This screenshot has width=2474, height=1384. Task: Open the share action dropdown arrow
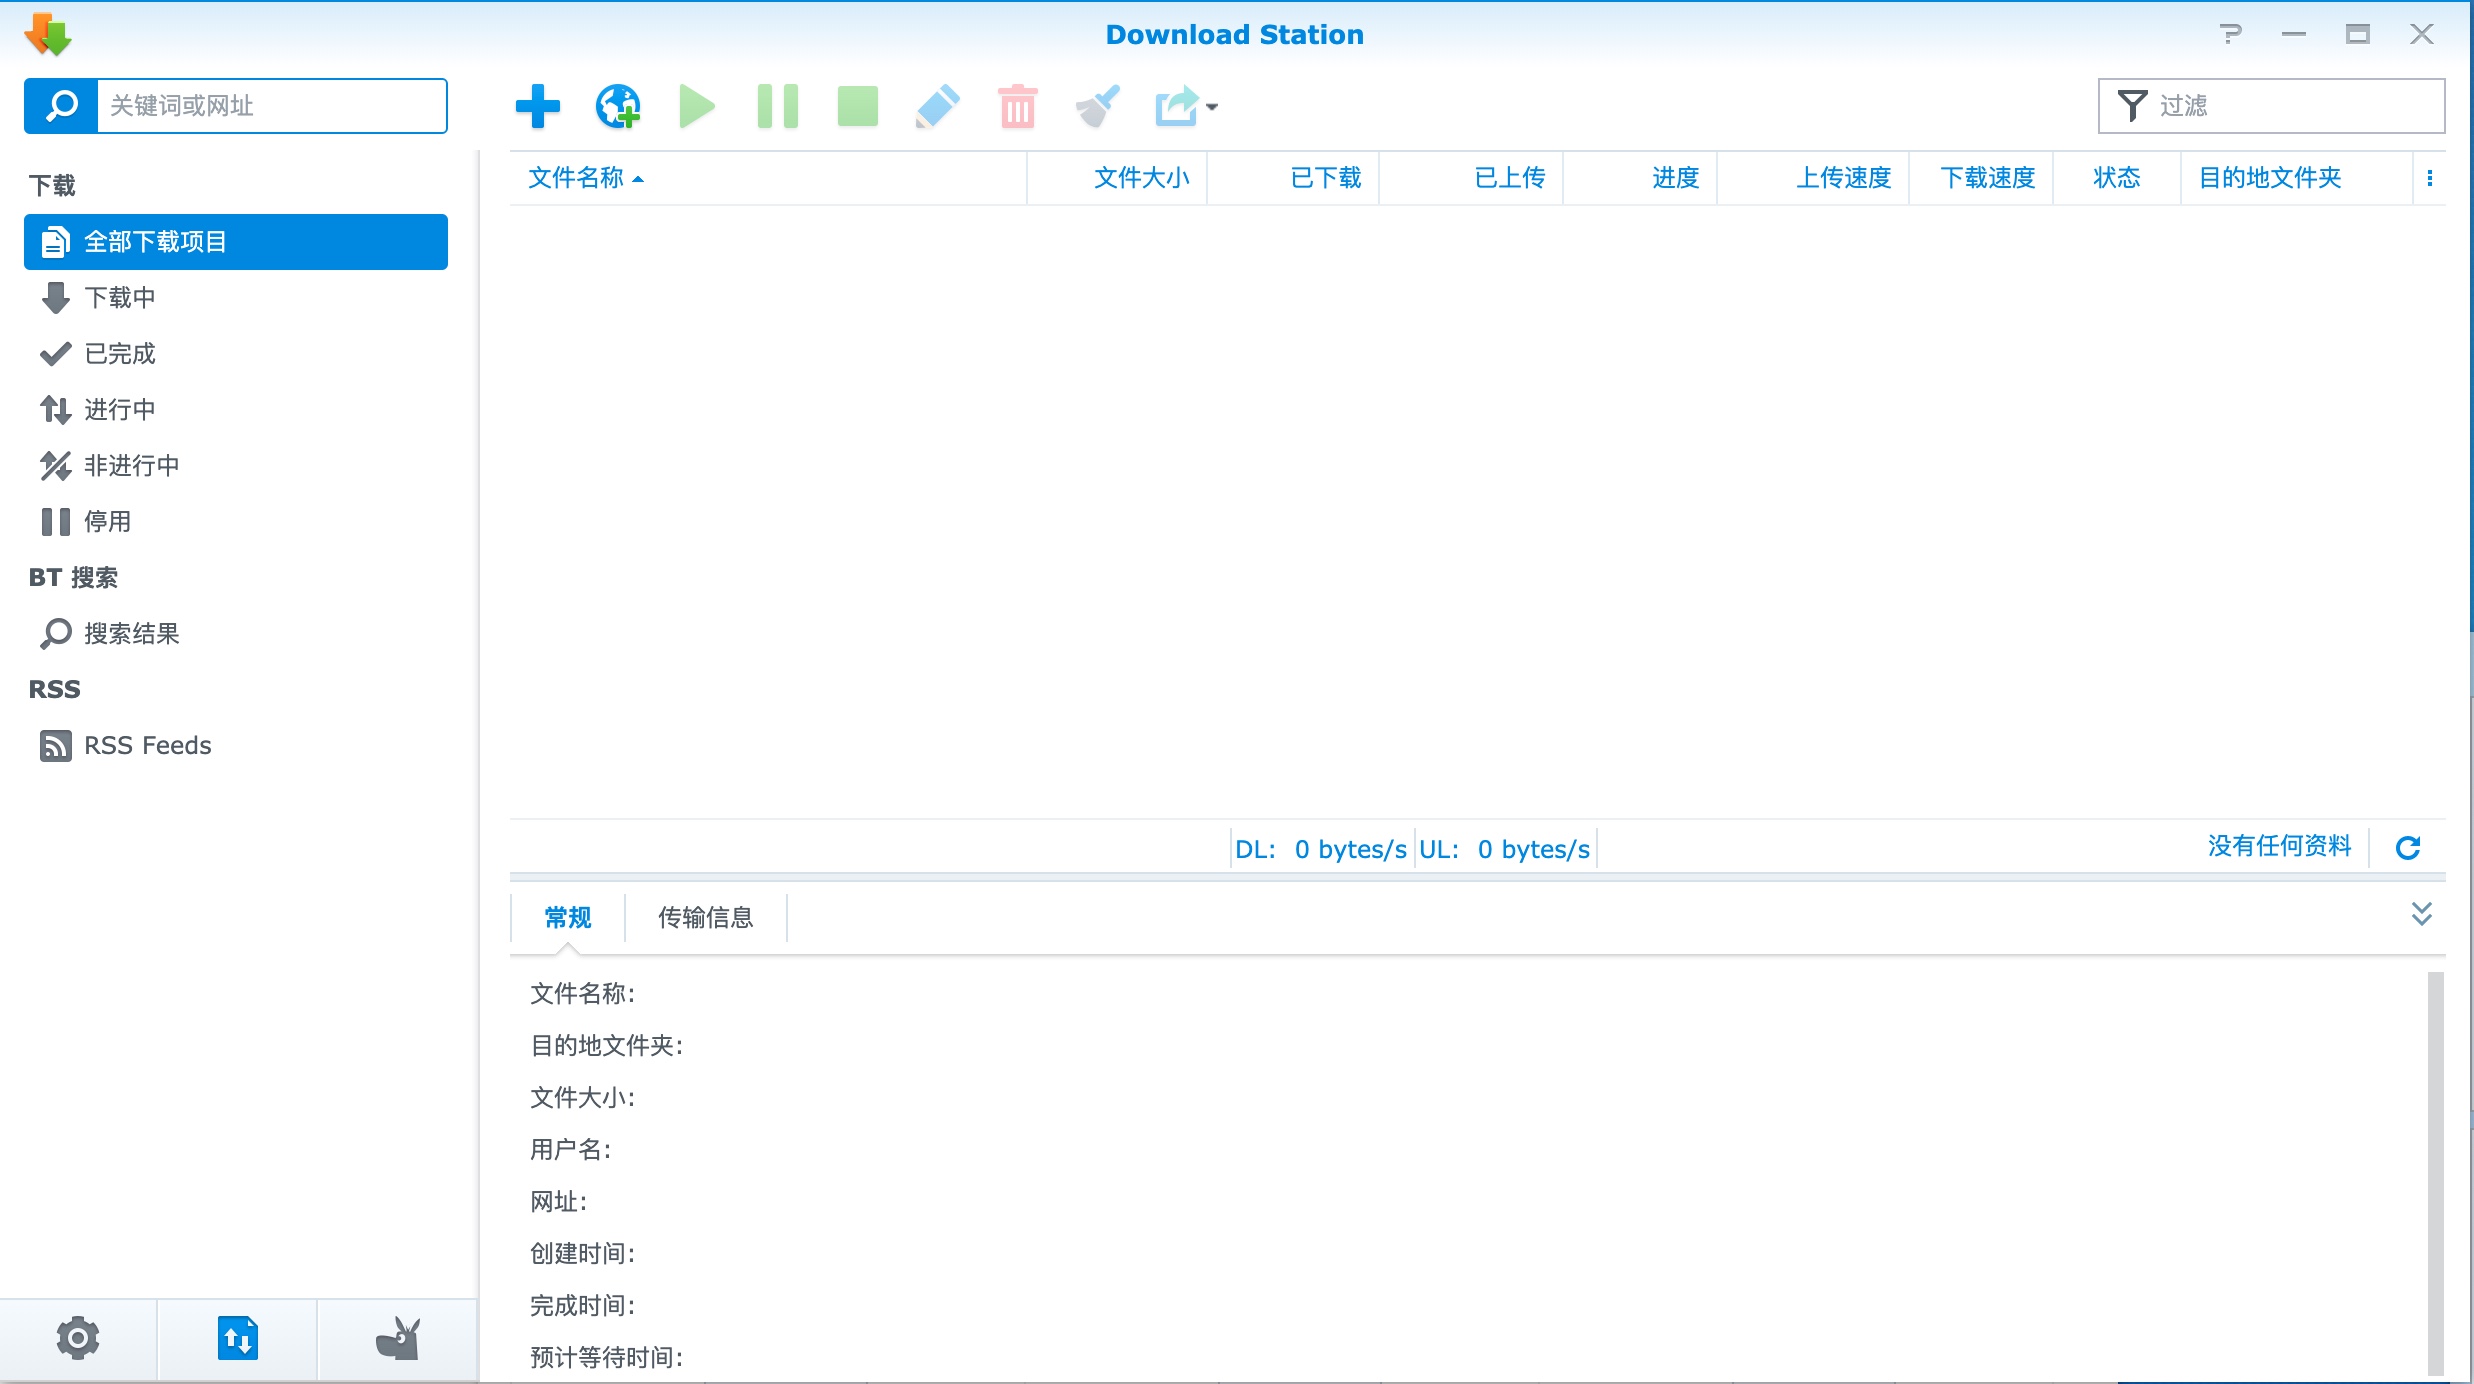click(1212, 107)
